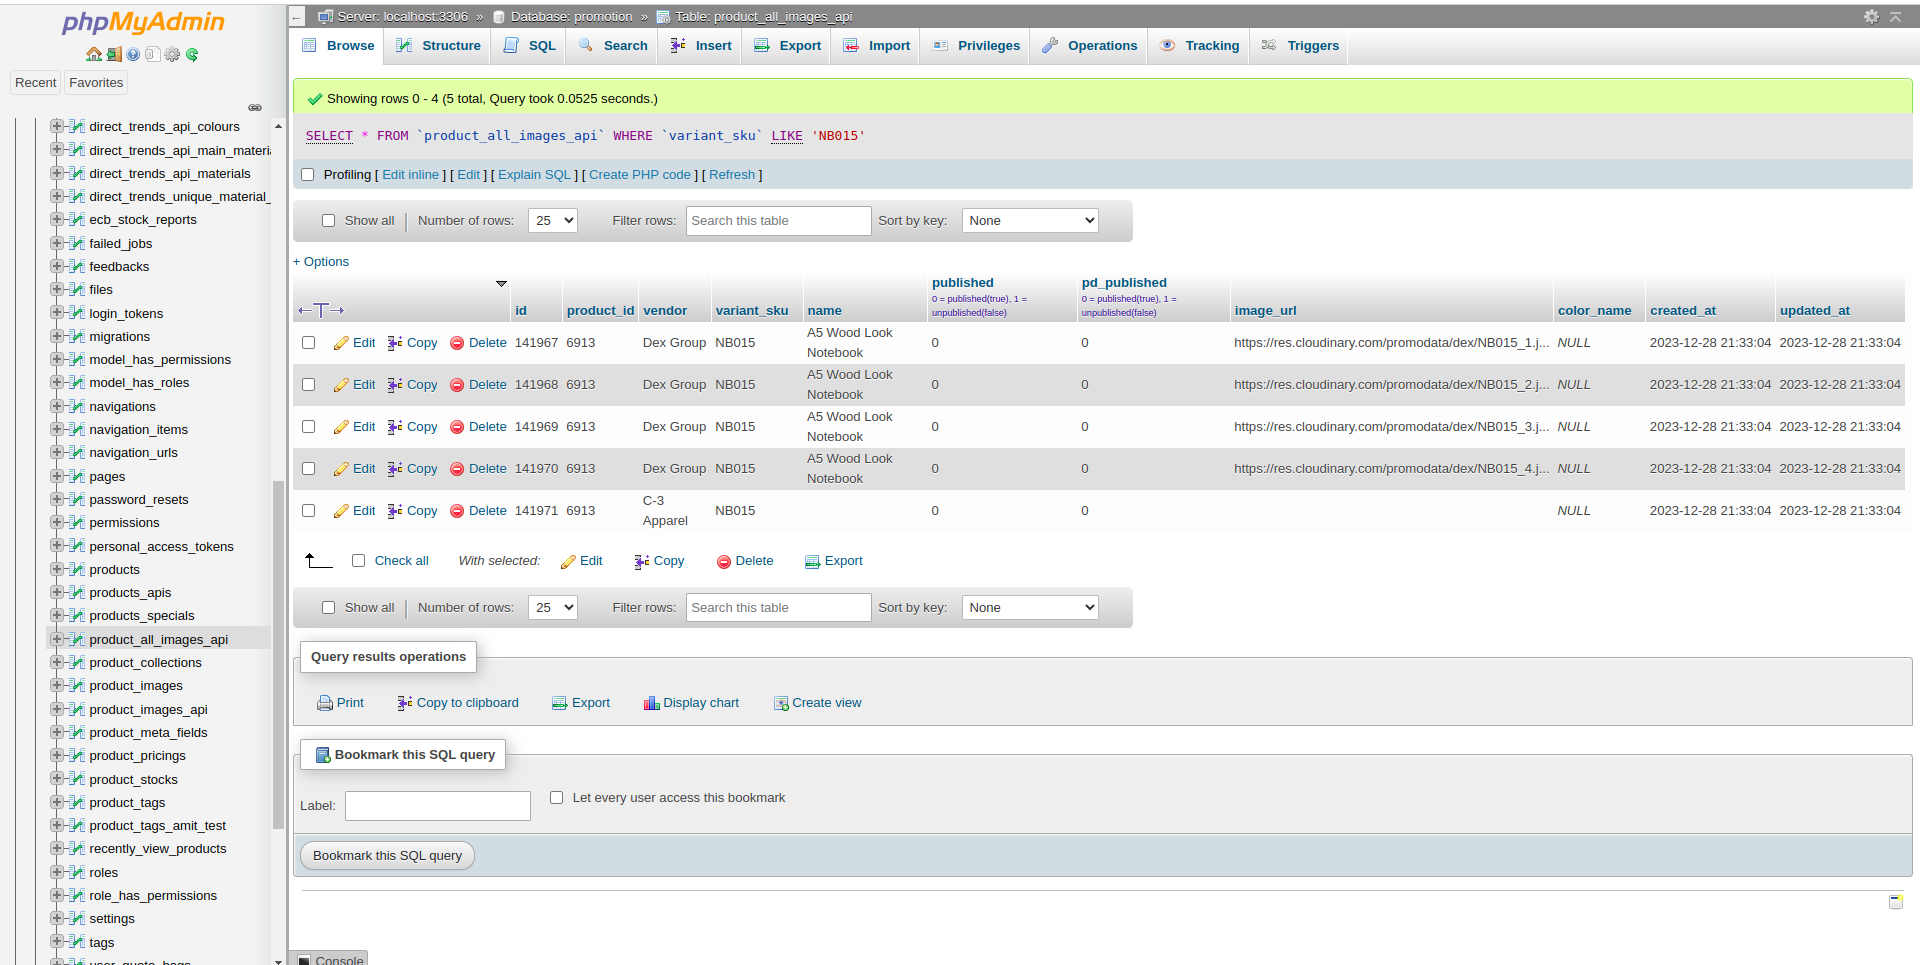
Task: Open the top Sort by key dropdown
Action: tap(1029, 221)
